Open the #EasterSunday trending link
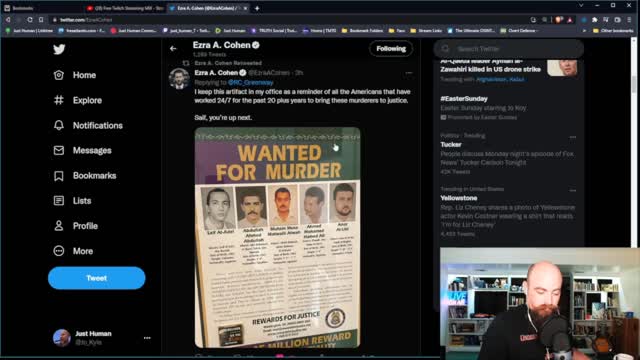This screenshot has height=360, width=640. [464, 99]
